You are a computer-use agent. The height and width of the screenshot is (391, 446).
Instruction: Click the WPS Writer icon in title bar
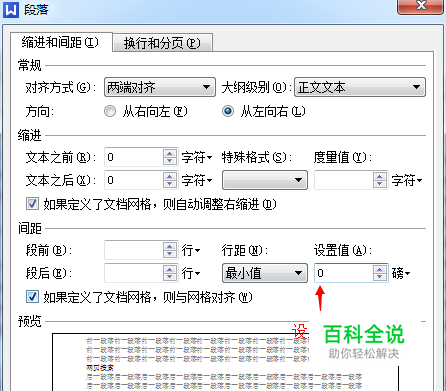coord(11,9)
